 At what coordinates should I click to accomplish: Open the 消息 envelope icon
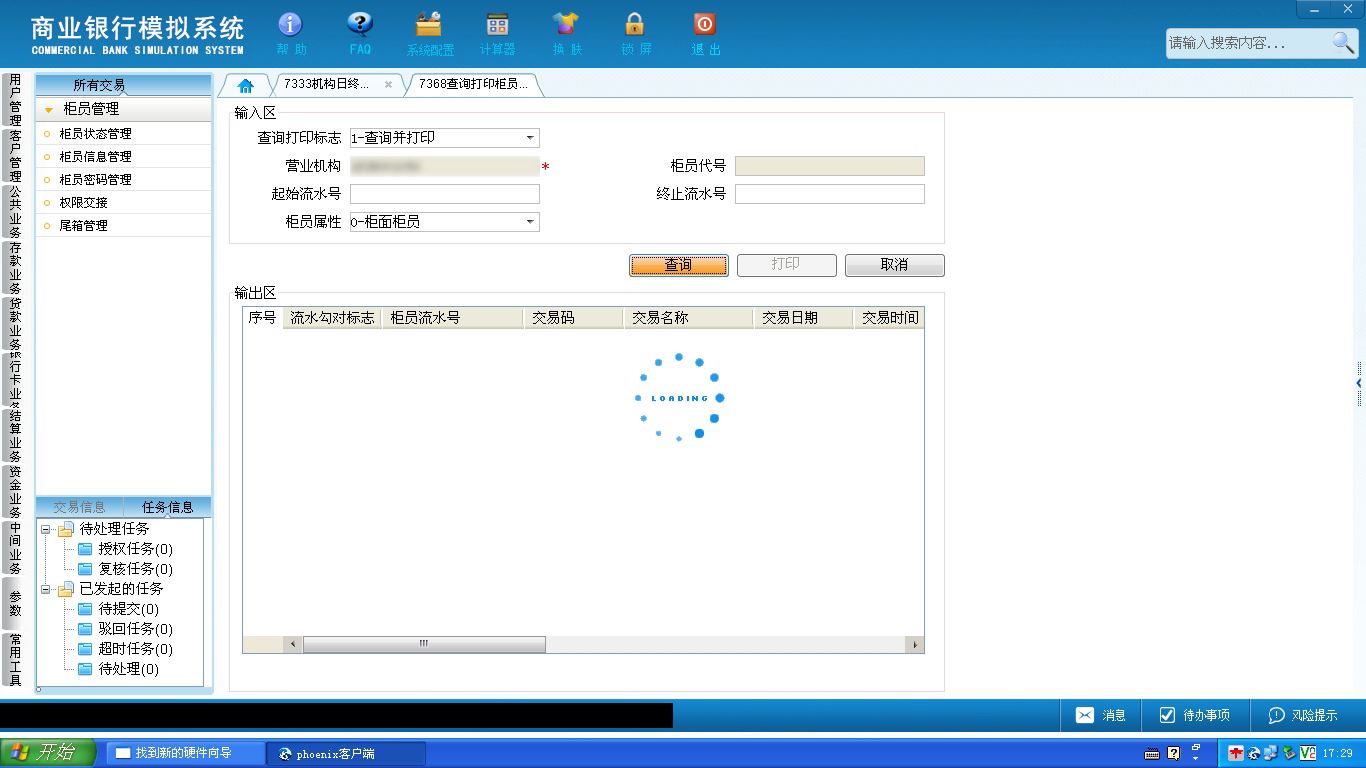pyautogui.click(x=1085, y=715)
